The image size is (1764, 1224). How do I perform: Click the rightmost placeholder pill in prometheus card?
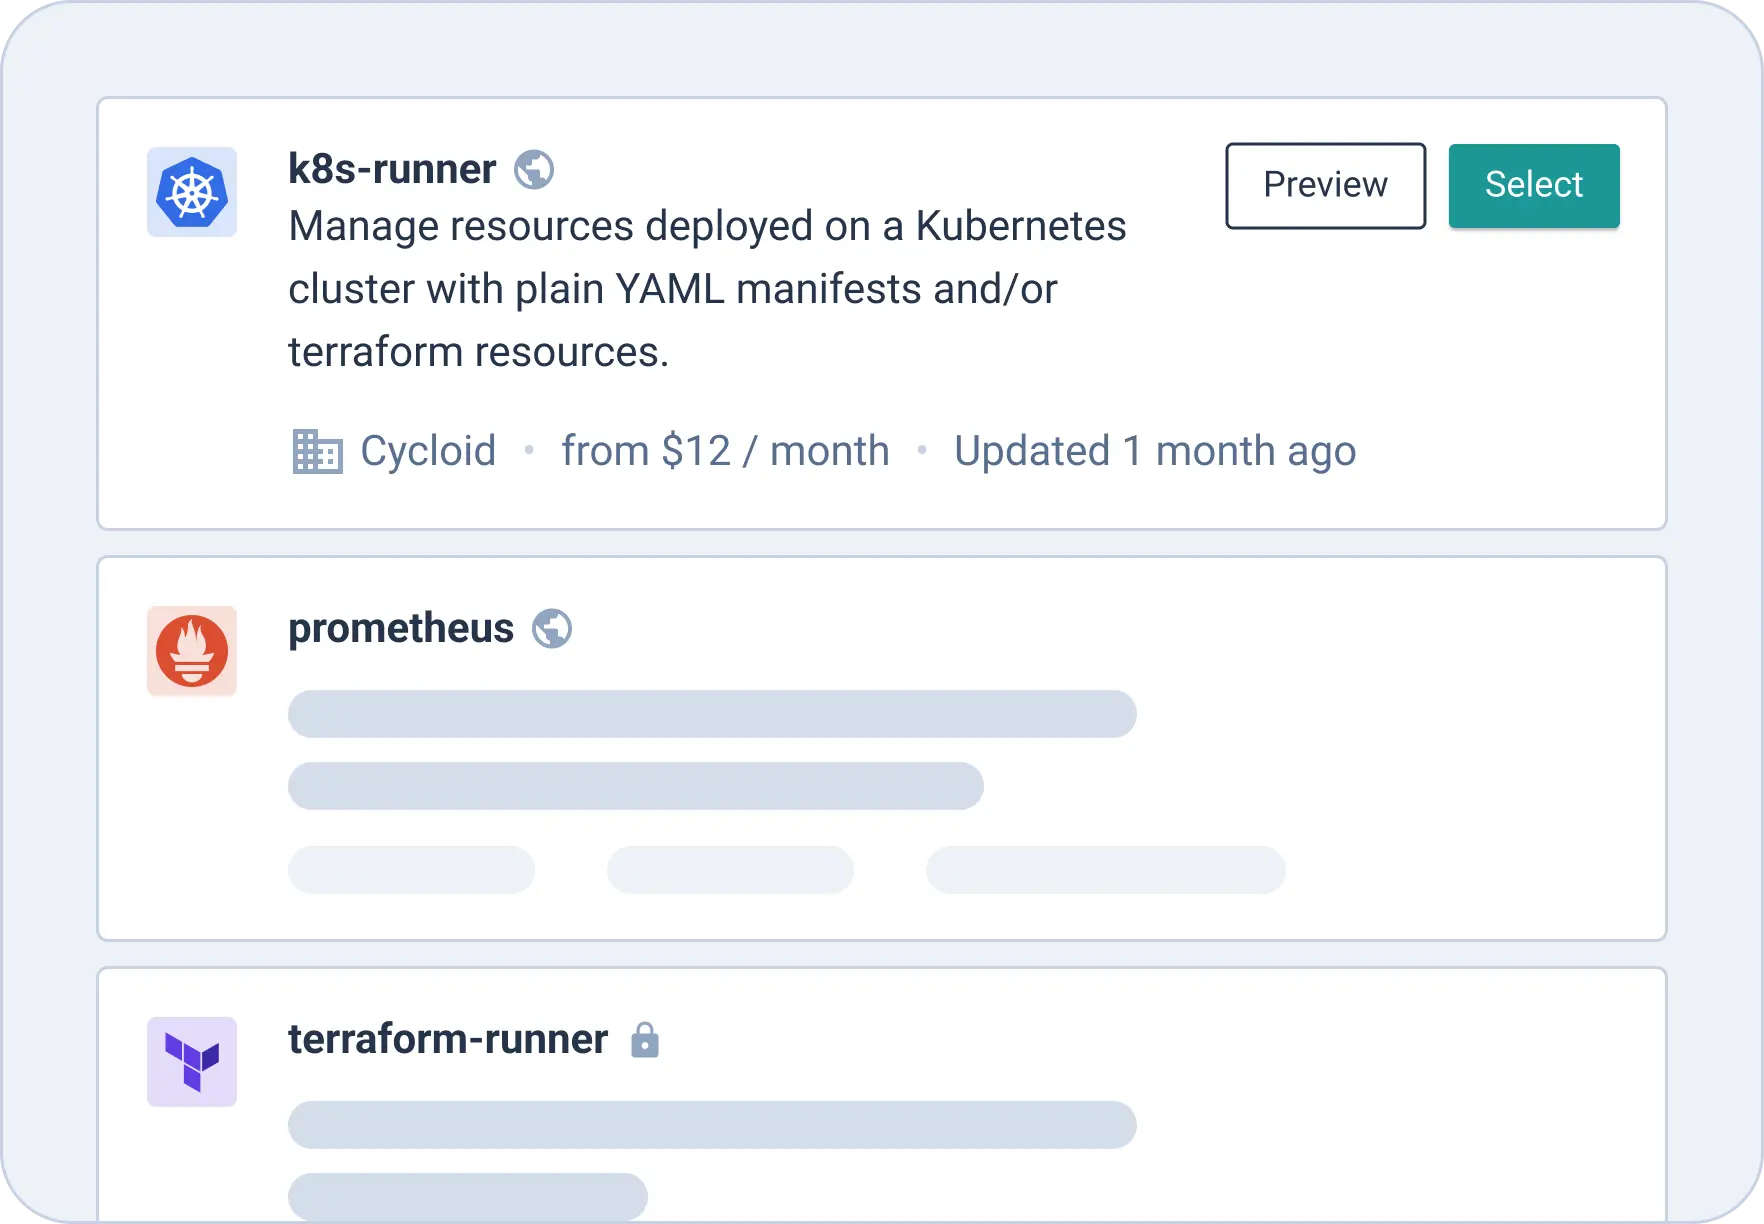click(x=1105, y=870)
